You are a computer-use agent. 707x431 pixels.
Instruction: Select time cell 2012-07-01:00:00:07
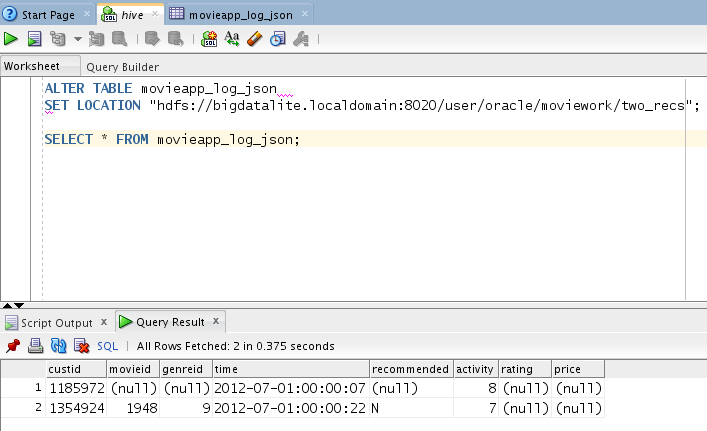[291, 388]
